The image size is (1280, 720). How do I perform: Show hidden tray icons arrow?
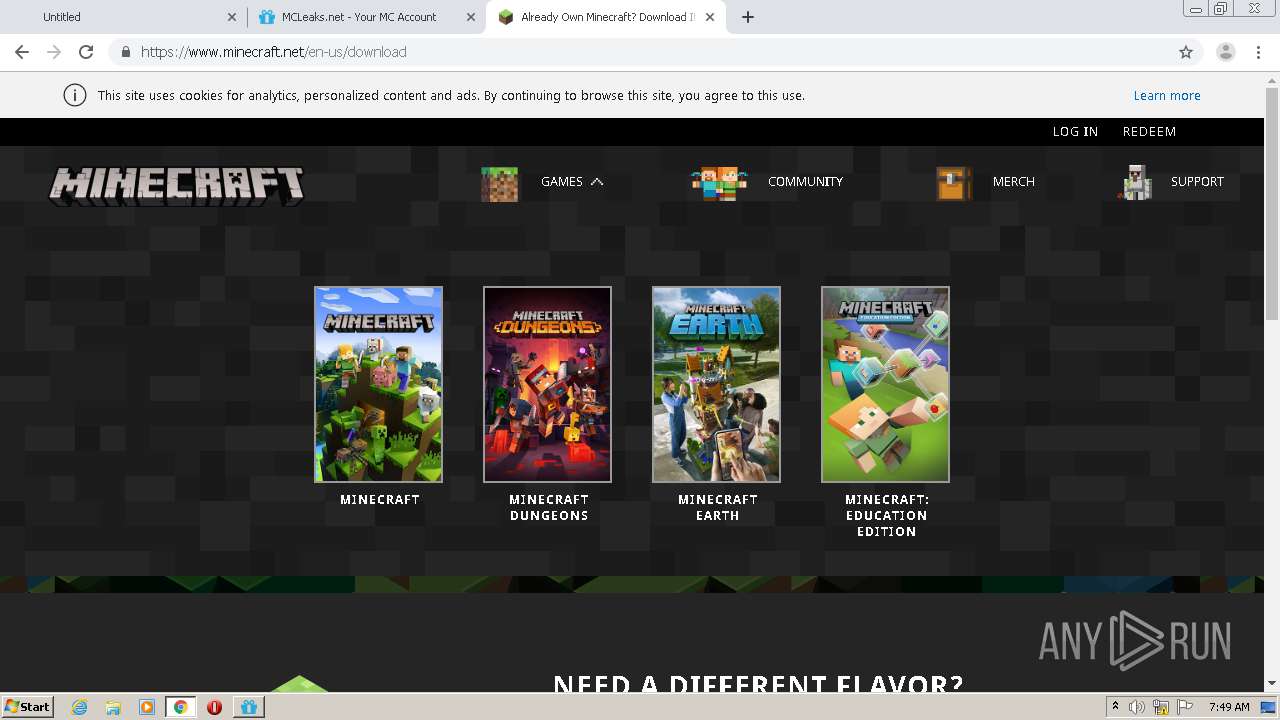pos(1115,707)
